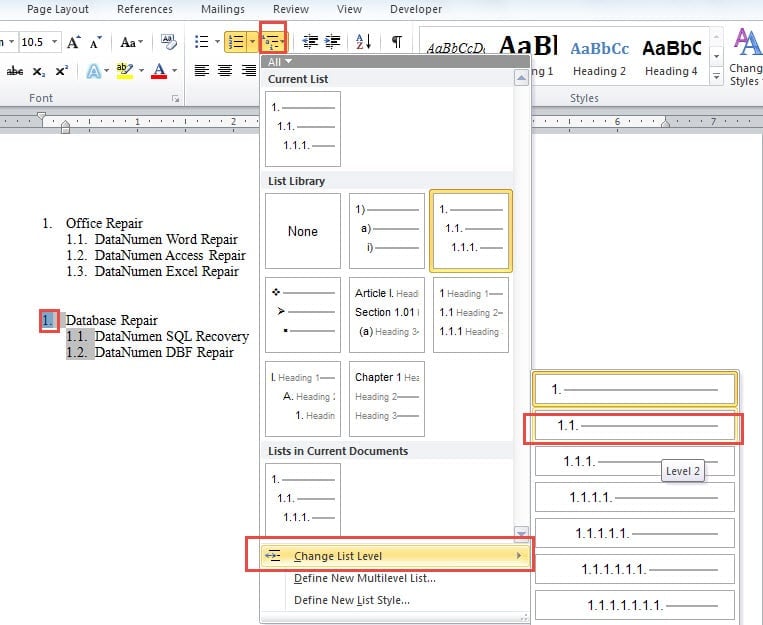Click the Shrink Font icon
The image size is (763, 625).
[95, 42]
